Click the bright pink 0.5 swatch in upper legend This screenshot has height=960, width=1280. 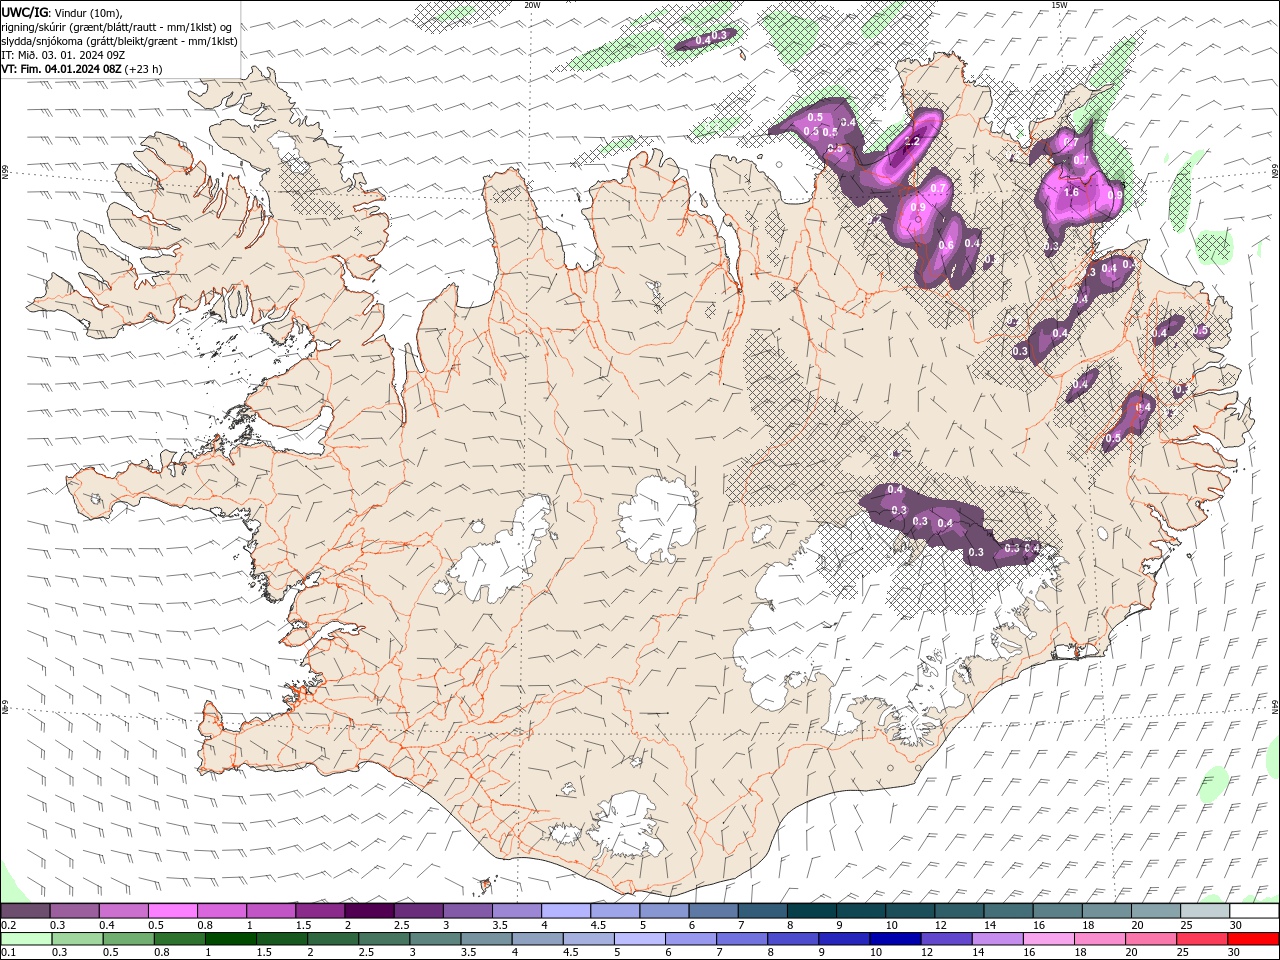173,911
